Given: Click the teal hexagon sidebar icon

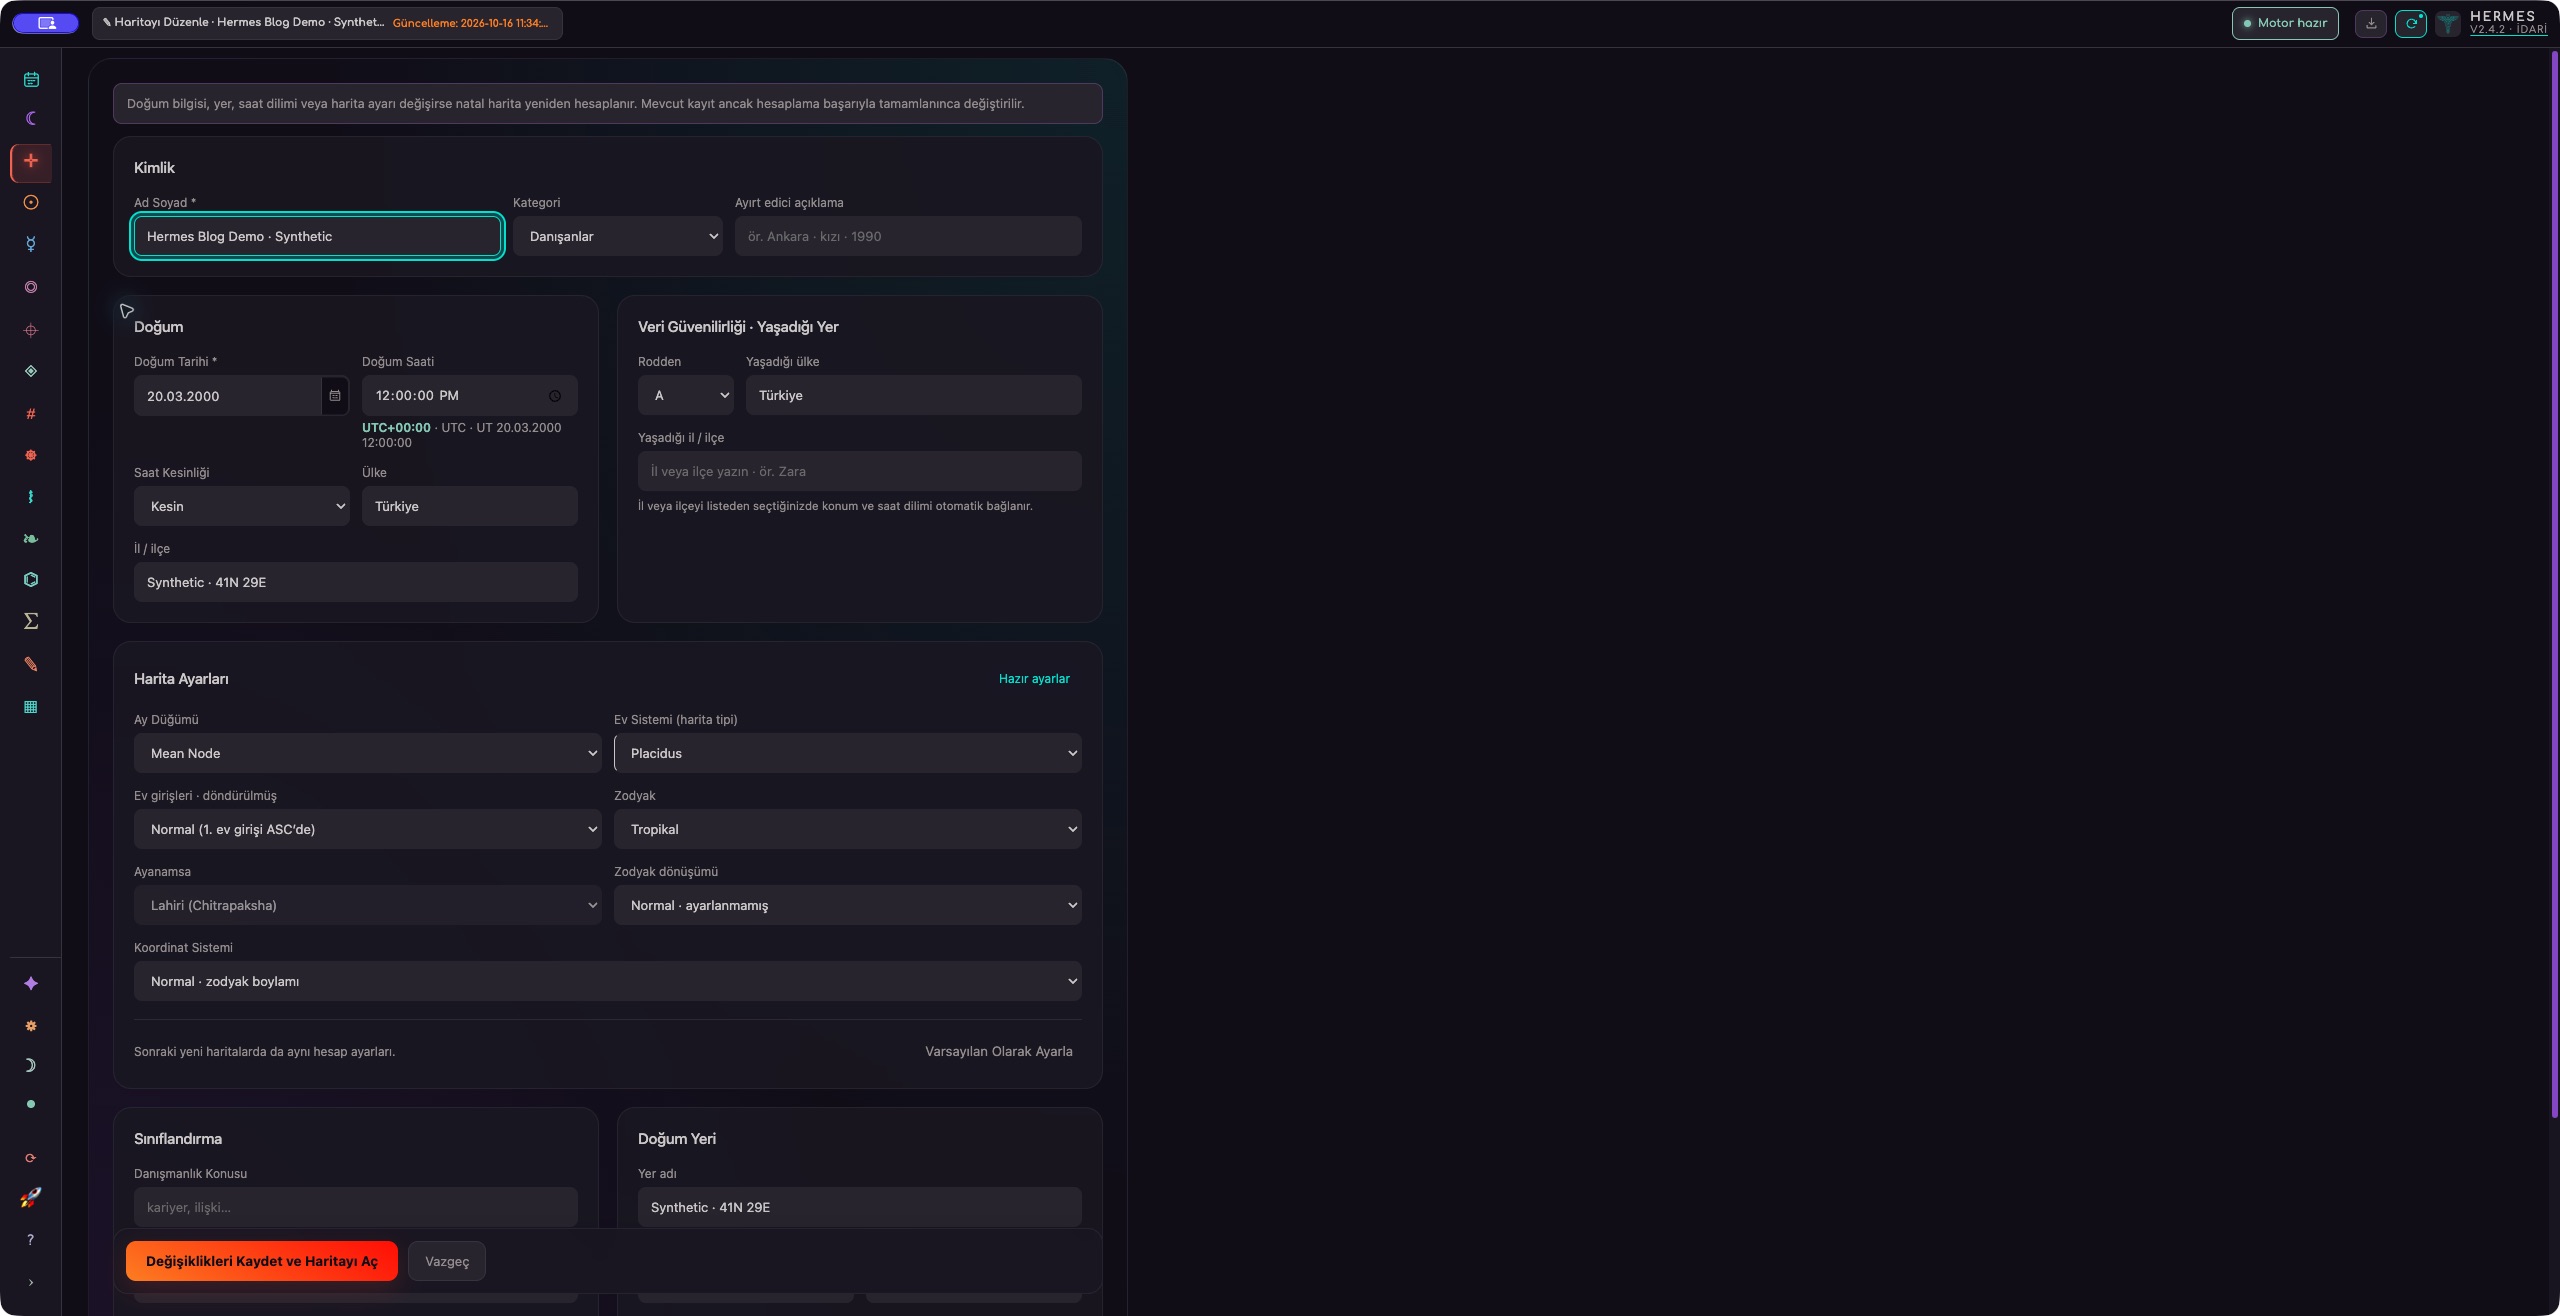Looking at the screenshot, I should point(31,580).
